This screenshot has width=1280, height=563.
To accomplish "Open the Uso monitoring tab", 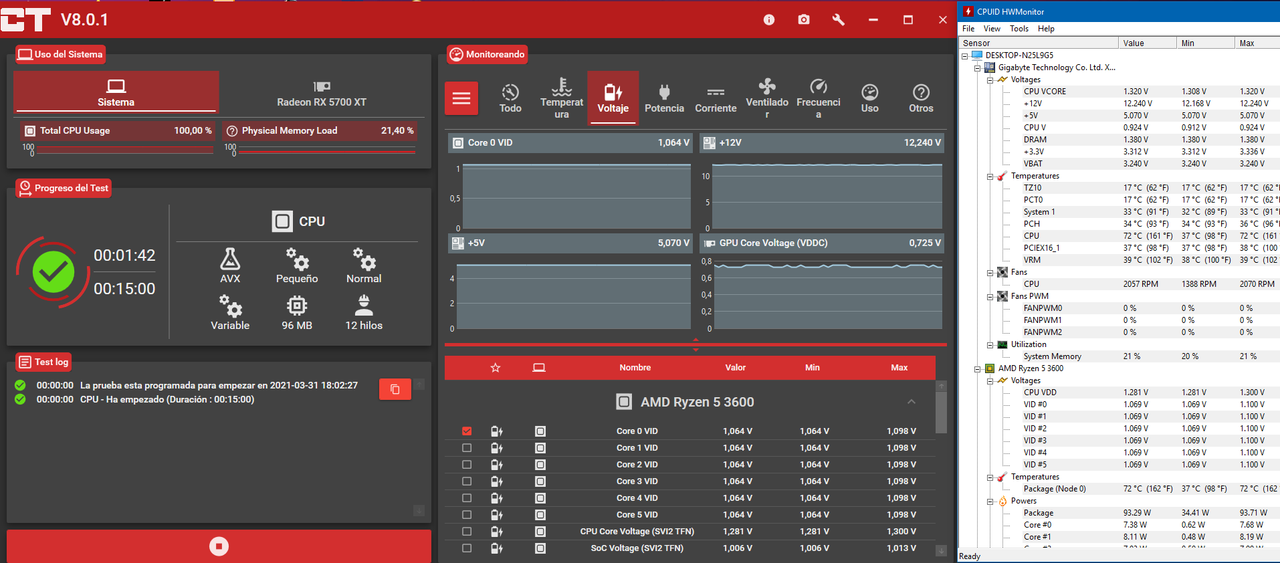I will pyautogui.click(x=870, y=97).
